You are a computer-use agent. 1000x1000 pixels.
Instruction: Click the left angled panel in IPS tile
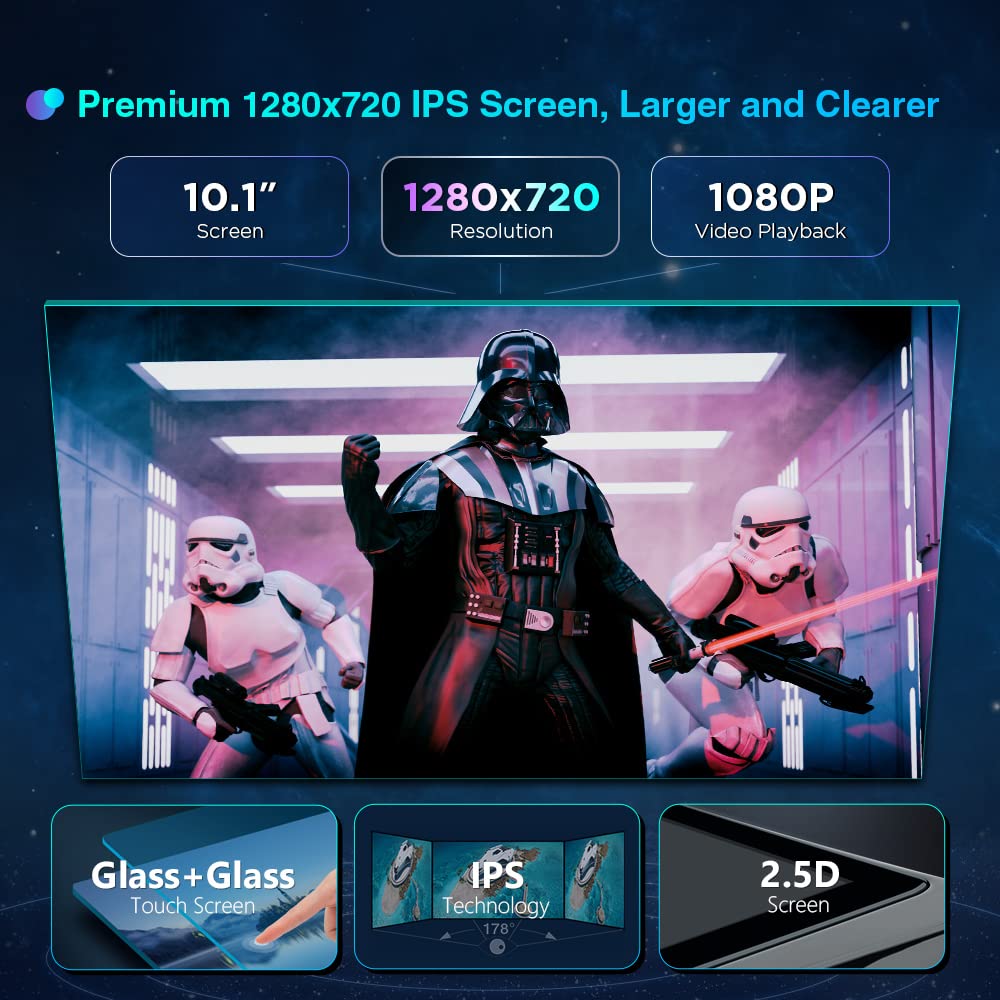(x=402, y=880)
